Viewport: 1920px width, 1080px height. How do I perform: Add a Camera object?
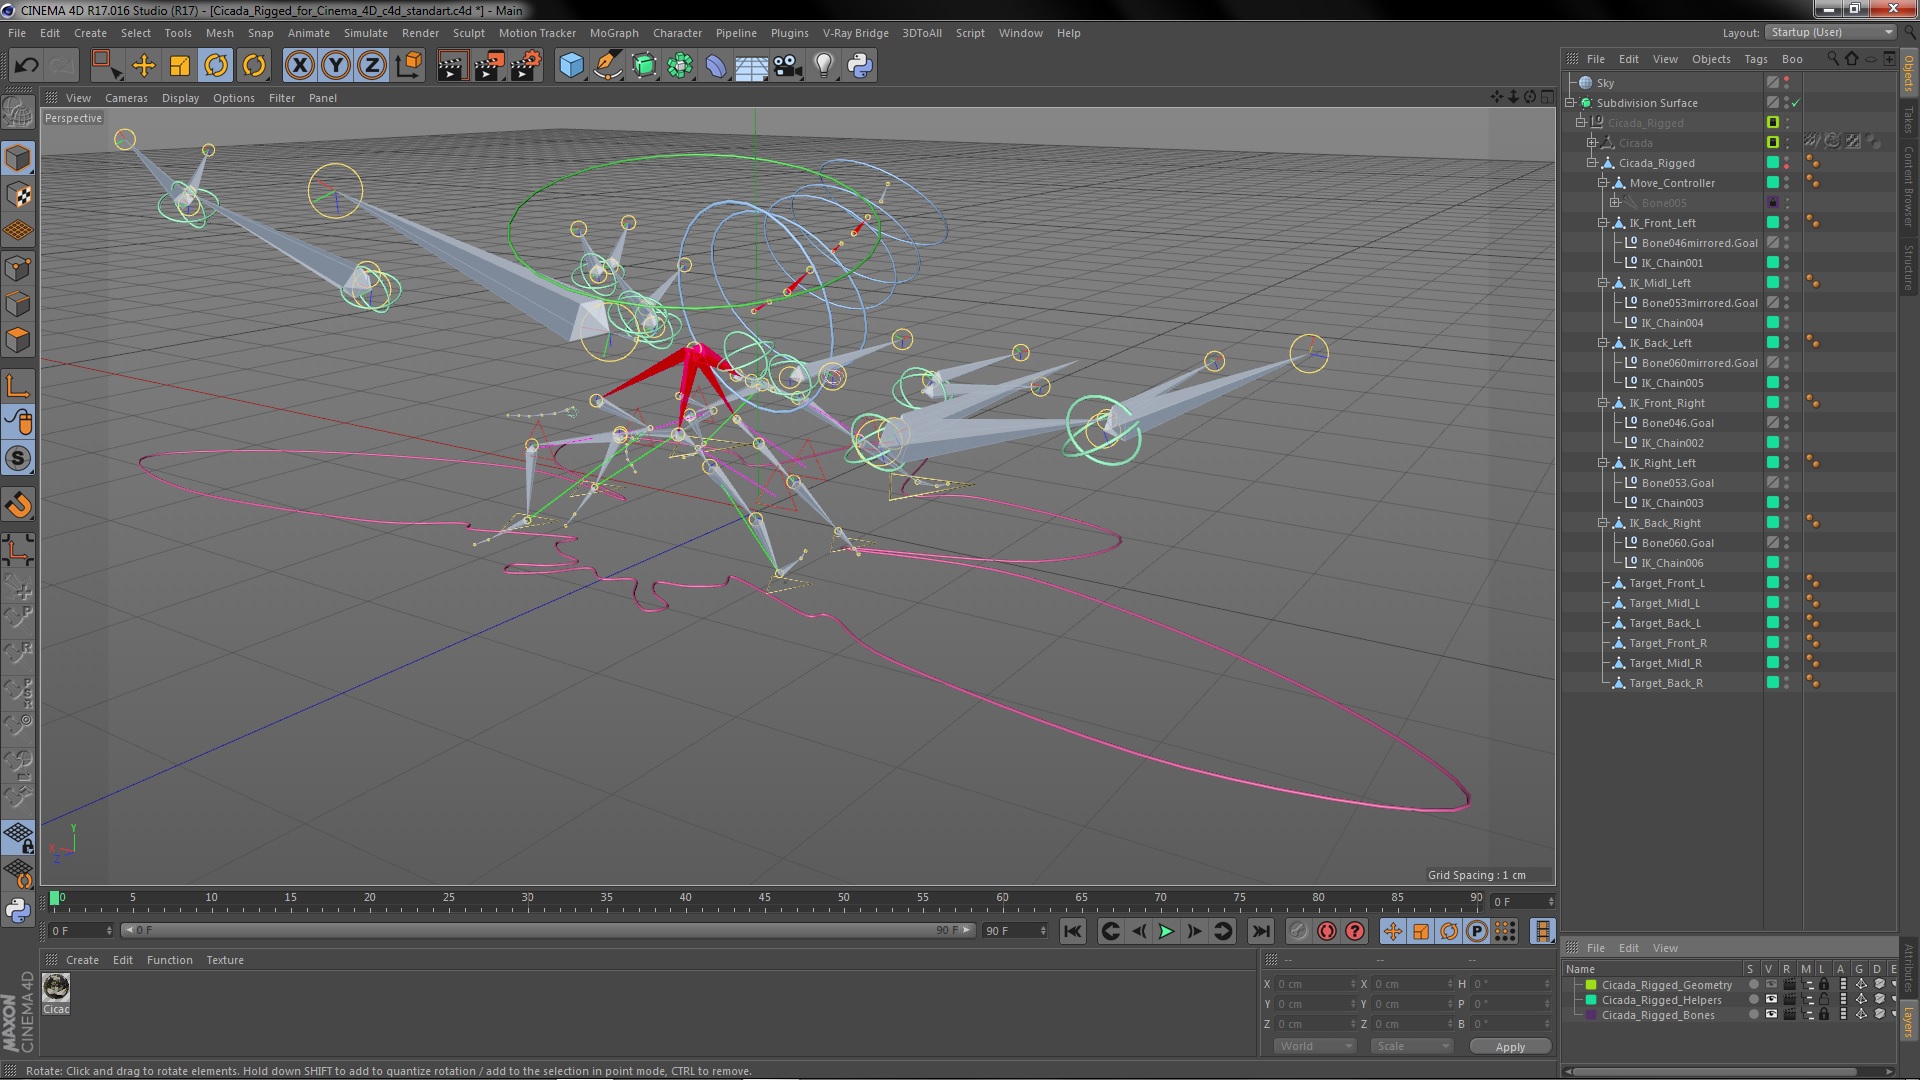788,66
